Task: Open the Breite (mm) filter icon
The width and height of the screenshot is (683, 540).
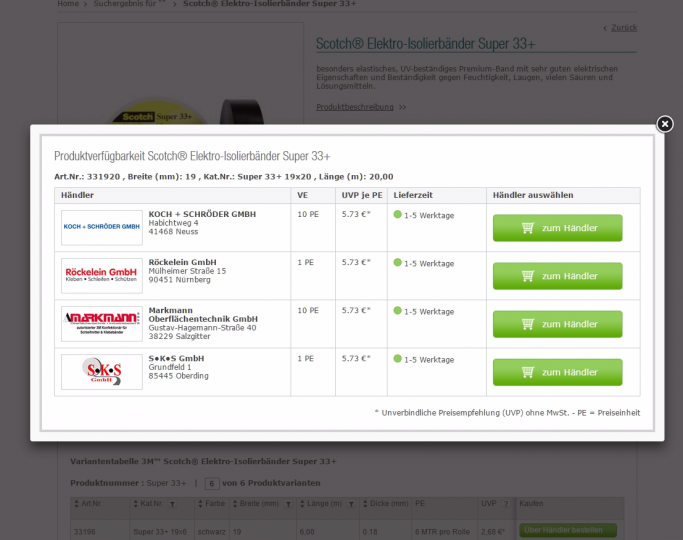Action: coord(288,504)
